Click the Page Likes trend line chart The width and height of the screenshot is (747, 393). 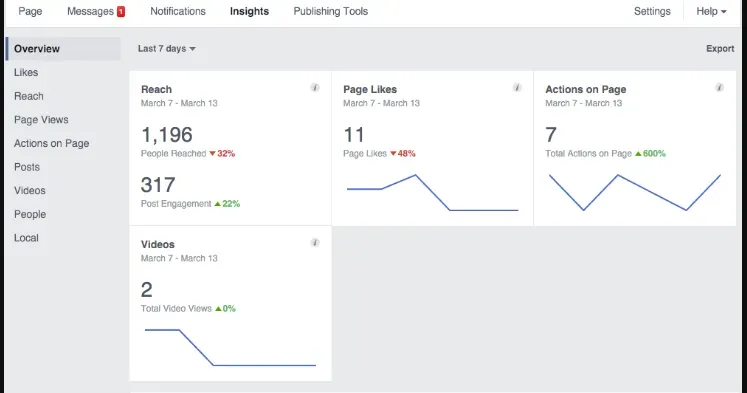click(433, 192)
